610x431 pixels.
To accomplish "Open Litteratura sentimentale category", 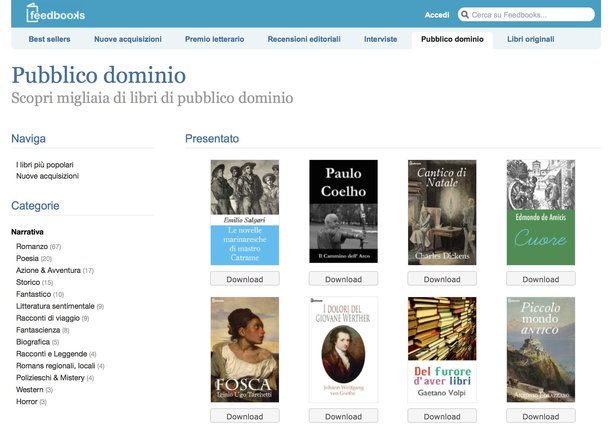I will [x=55, y=306].
